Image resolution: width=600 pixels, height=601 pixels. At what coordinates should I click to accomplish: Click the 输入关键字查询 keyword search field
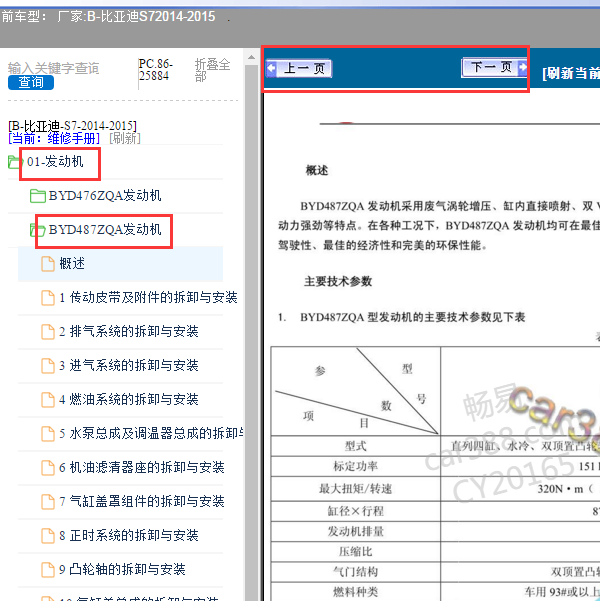click(54, 68)
